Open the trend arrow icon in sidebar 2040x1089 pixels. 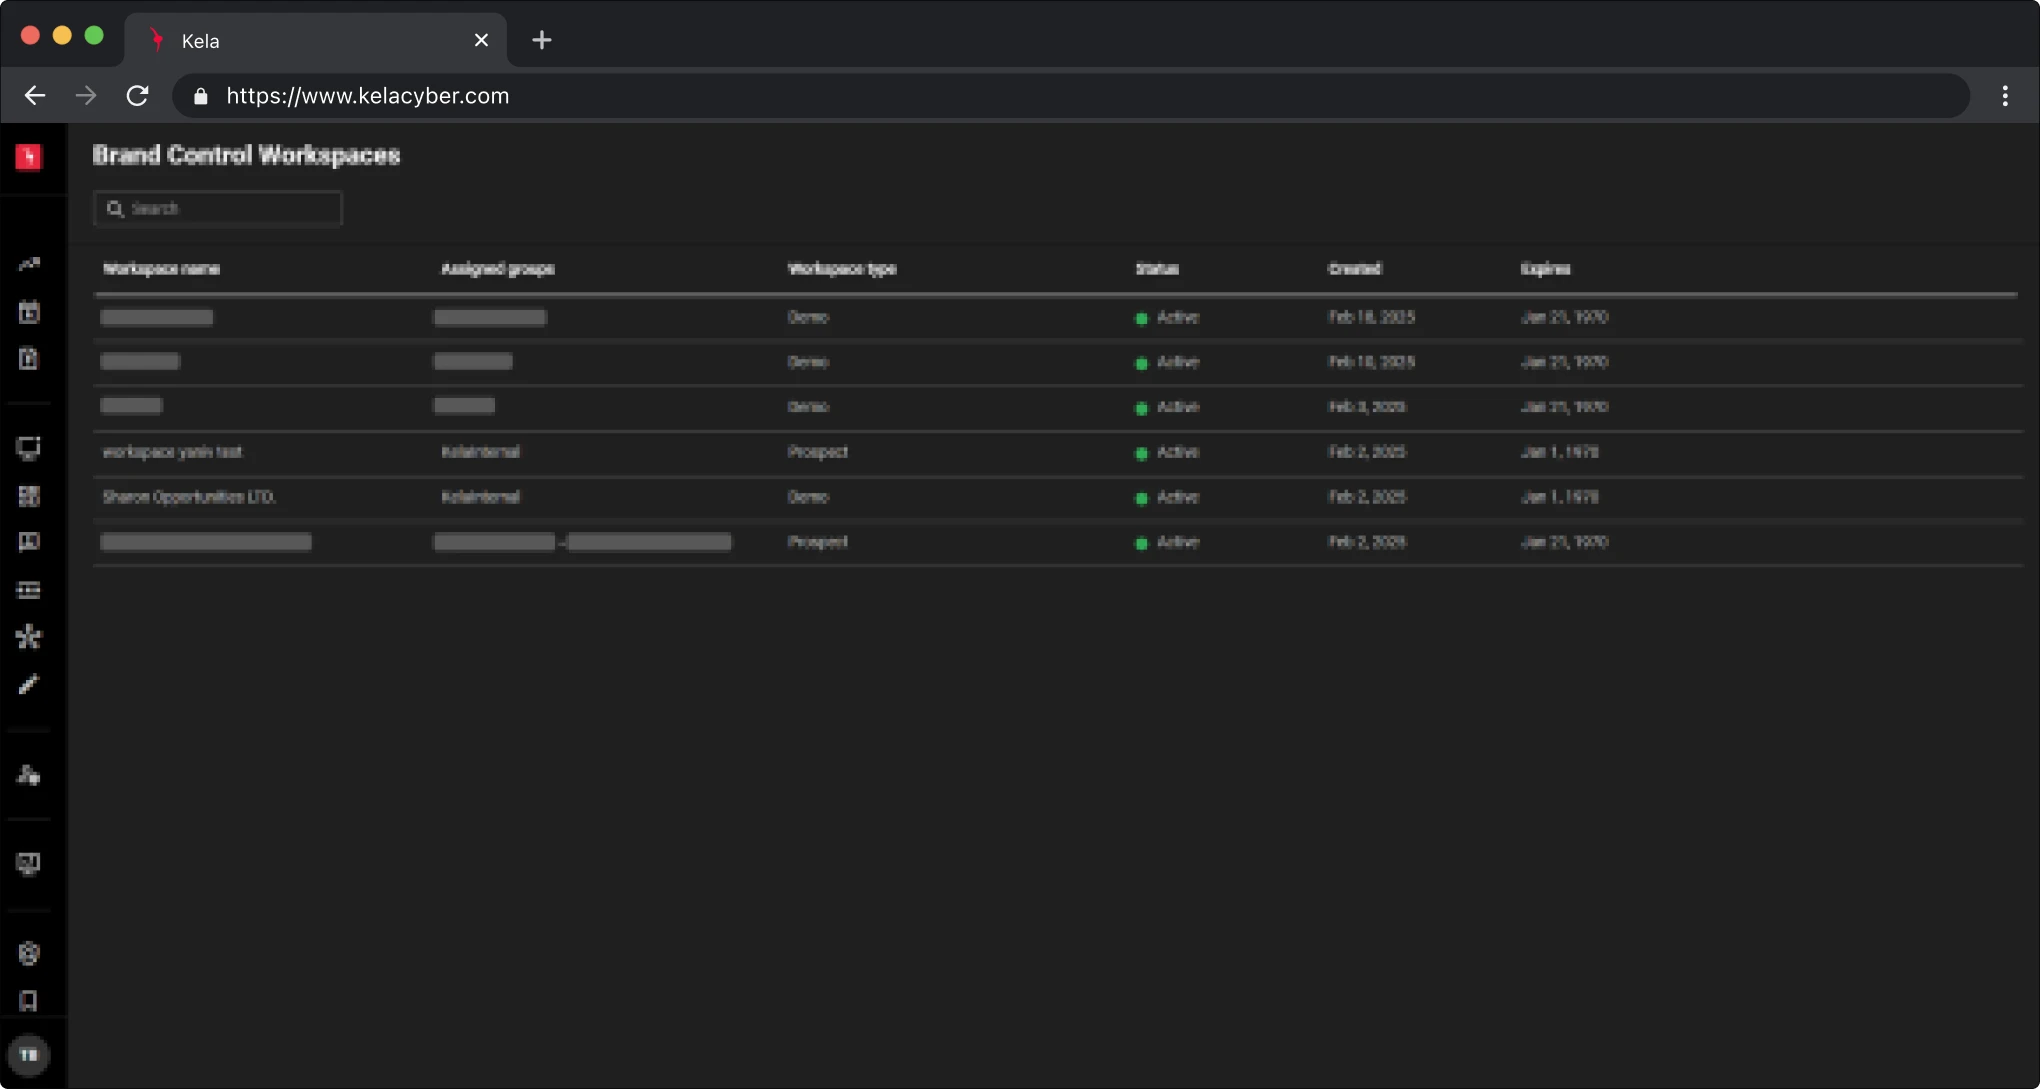[x=29, y=265]
